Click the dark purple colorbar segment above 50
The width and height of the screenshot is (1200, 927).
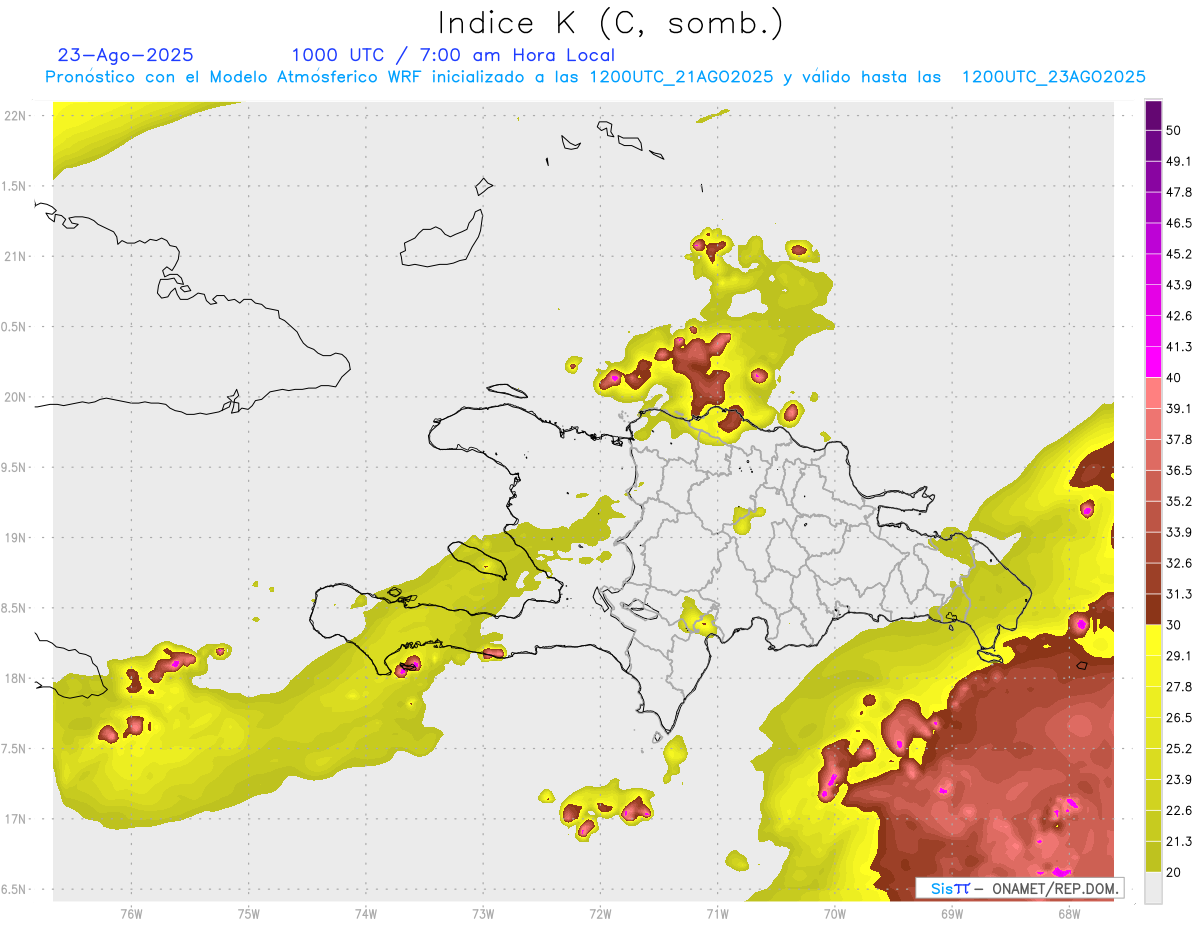(1153, 115)
